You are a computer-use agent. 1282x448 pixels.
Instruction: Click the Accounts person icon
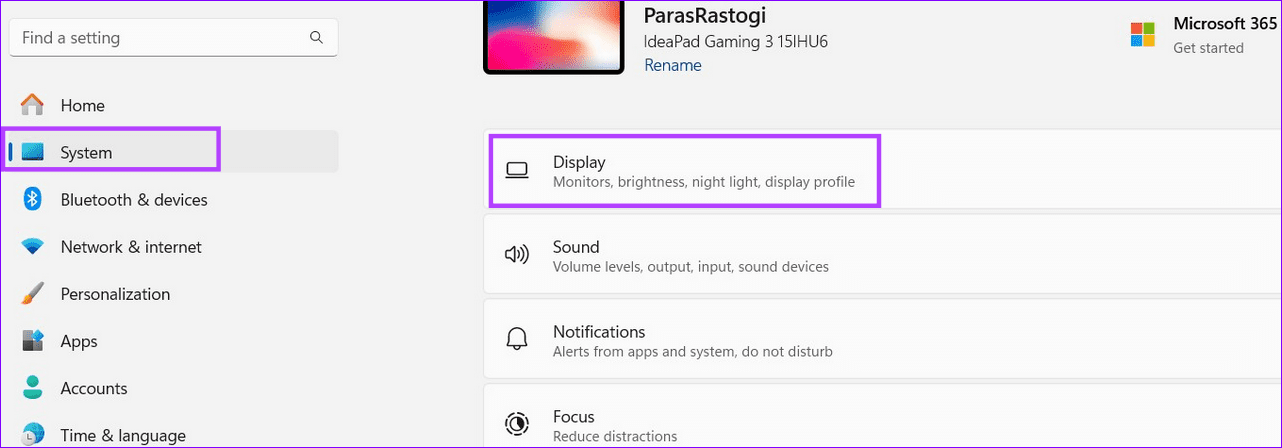click(x=33, y=388)
